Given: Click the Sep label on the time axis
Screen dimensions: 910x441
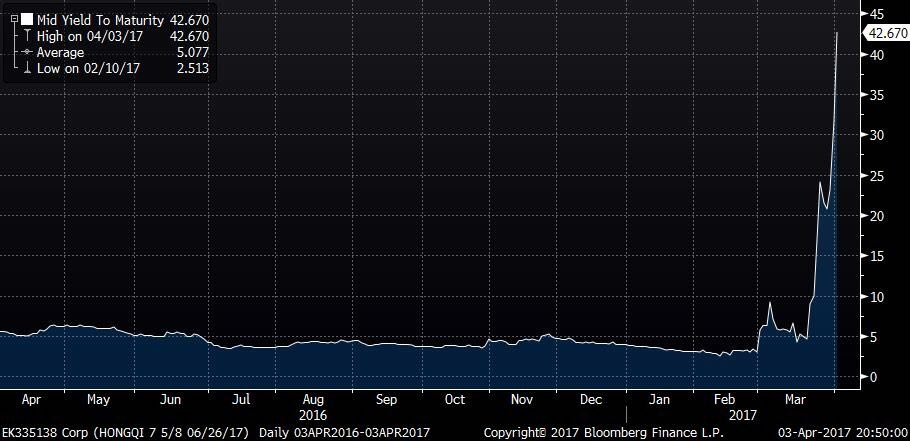Looking at the screenshot, I should click(386, 400).
